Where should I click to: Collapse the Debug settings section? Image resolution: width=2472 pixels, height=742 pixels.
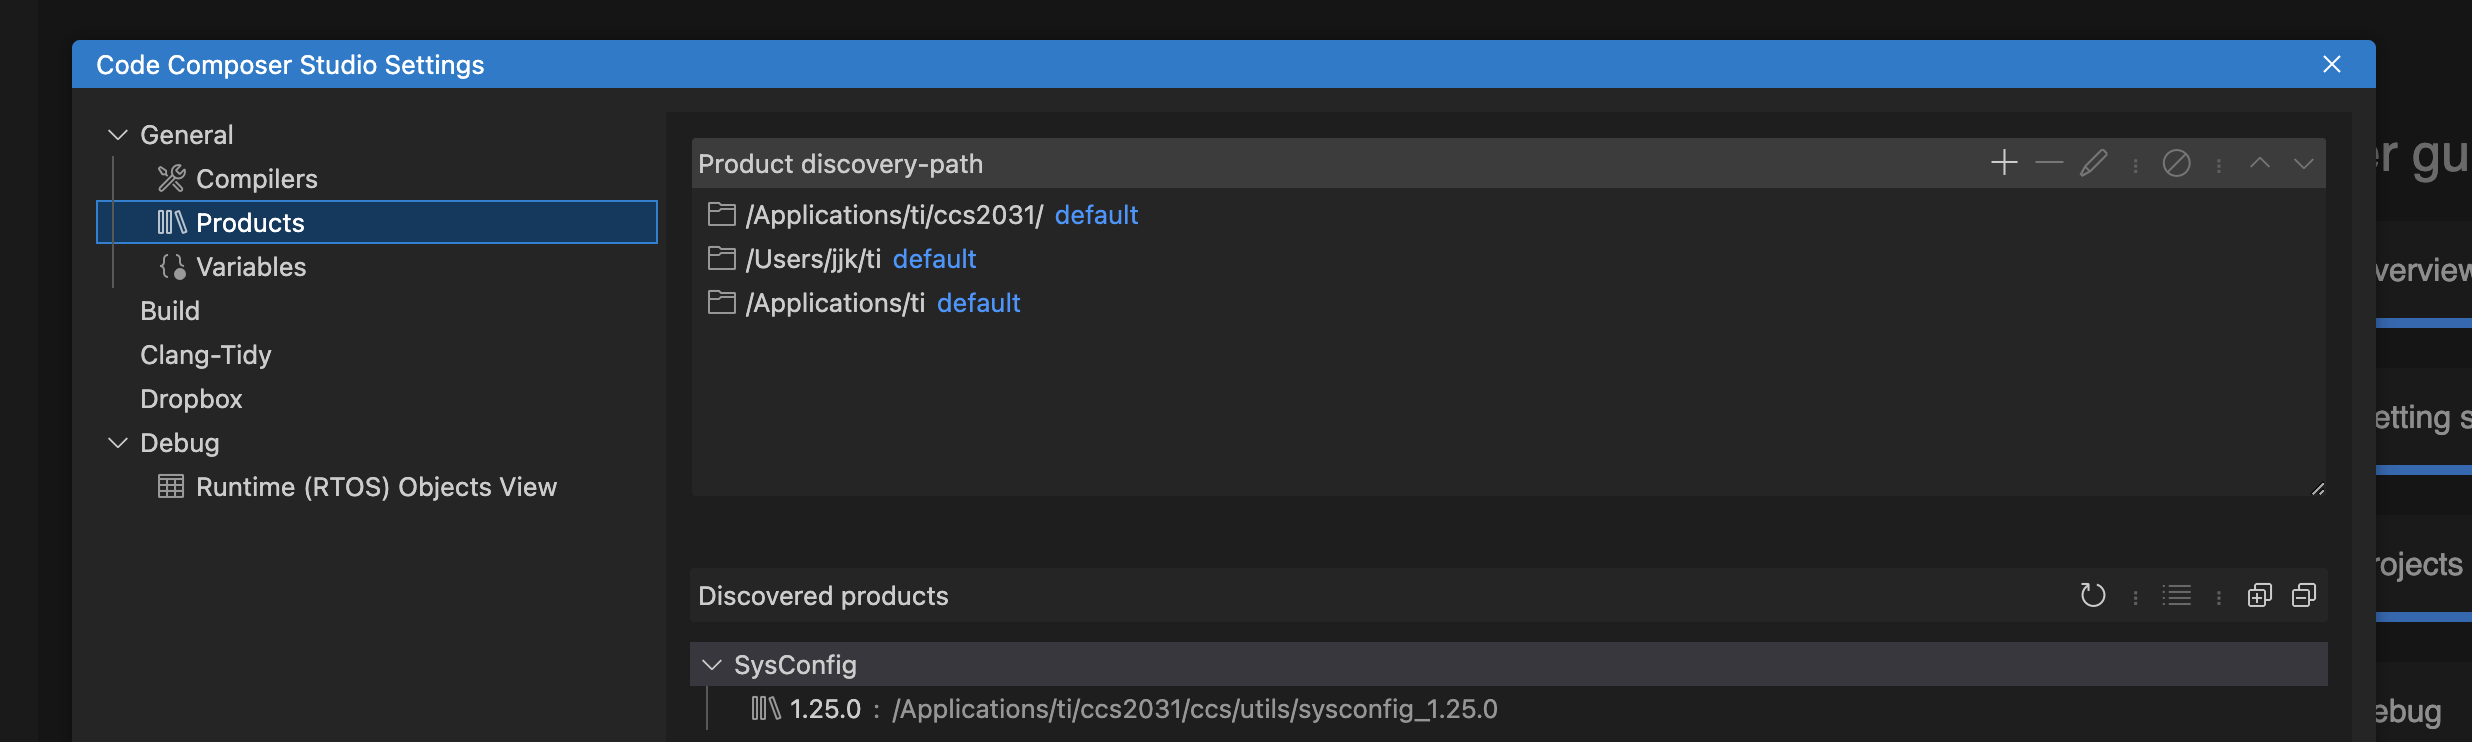click(118, 443)
